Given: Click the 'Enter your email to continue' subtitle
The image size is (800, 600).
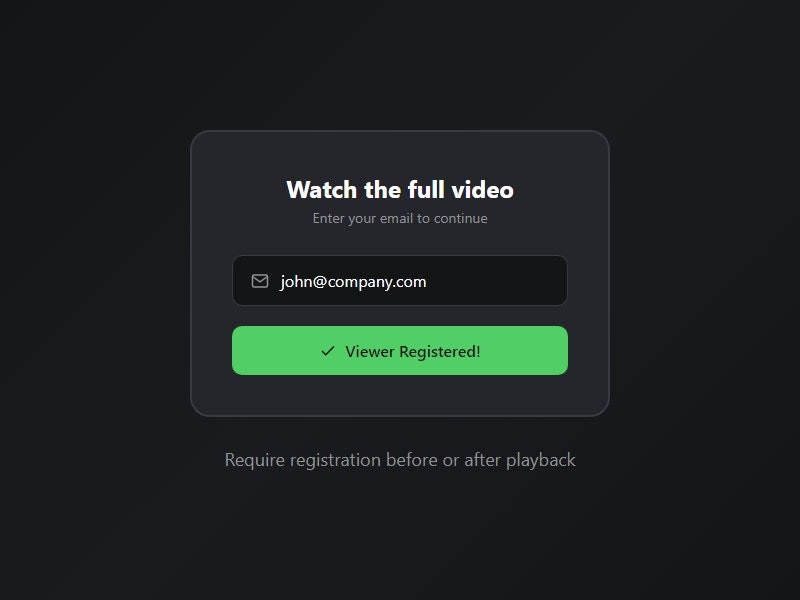Looking at the screenshot, I should tap(400, 218).
